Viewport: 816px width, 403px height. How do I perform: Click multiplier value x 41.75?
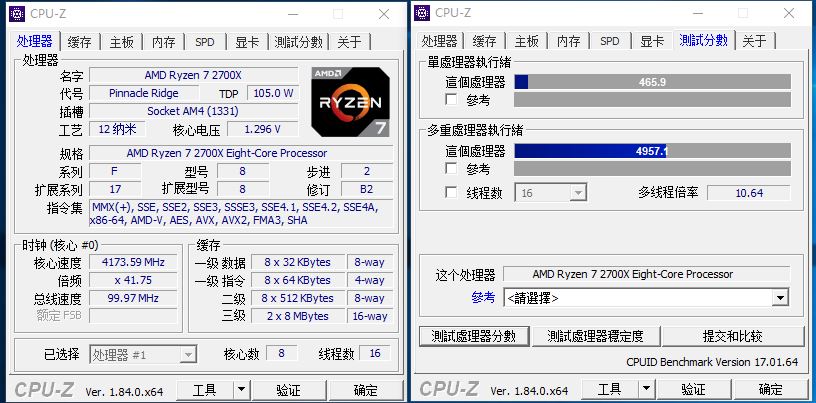point(133,280)
